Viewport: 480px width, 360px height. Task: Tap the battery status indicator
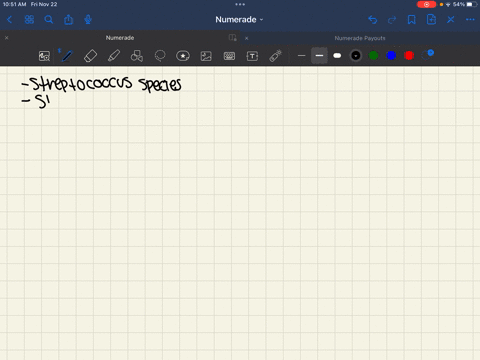tap(472, 4)
